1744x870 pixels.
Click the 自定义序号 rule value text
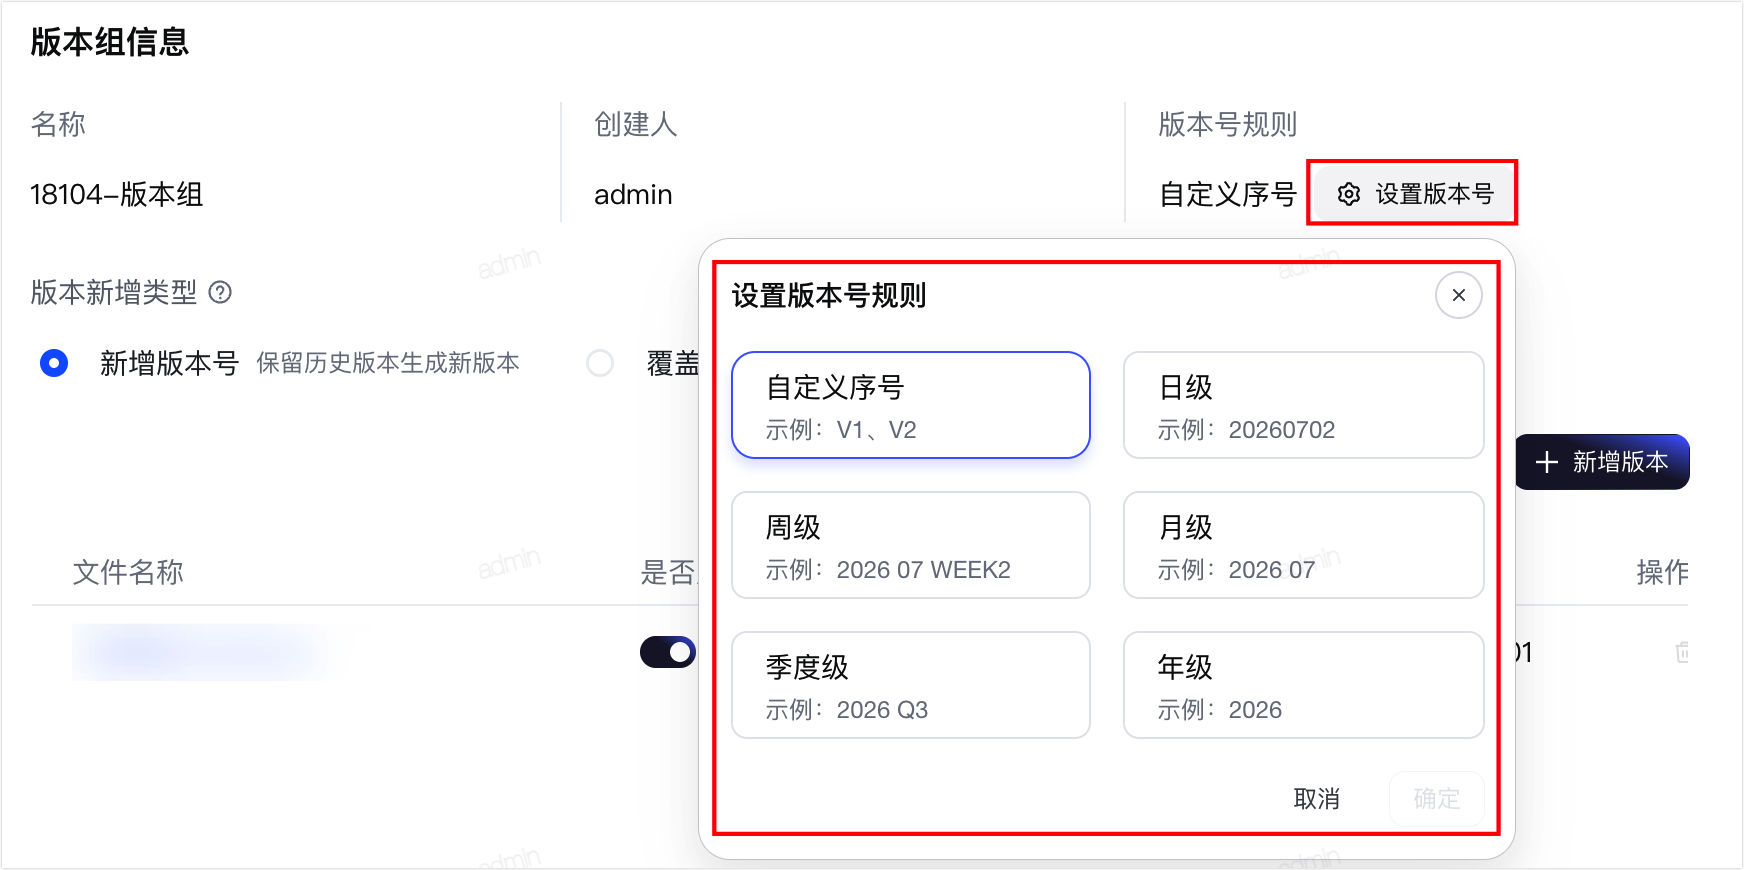(1228, 194)
